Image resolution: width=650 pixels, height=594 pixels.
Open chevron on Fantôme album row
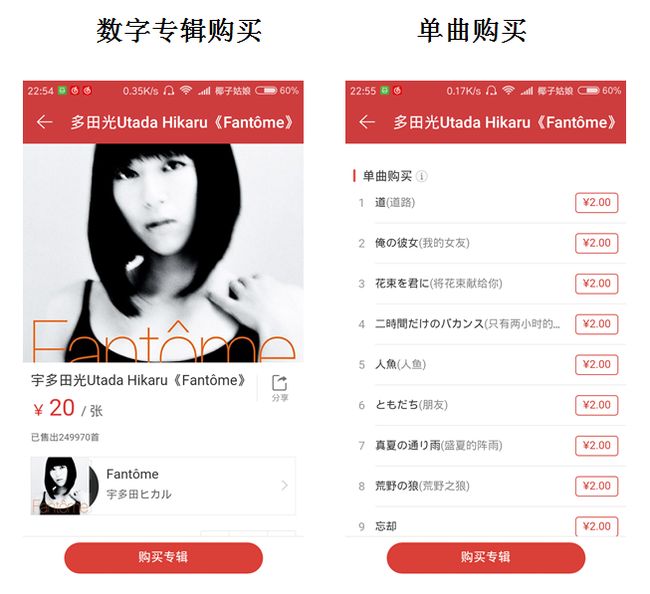[284, 485]
